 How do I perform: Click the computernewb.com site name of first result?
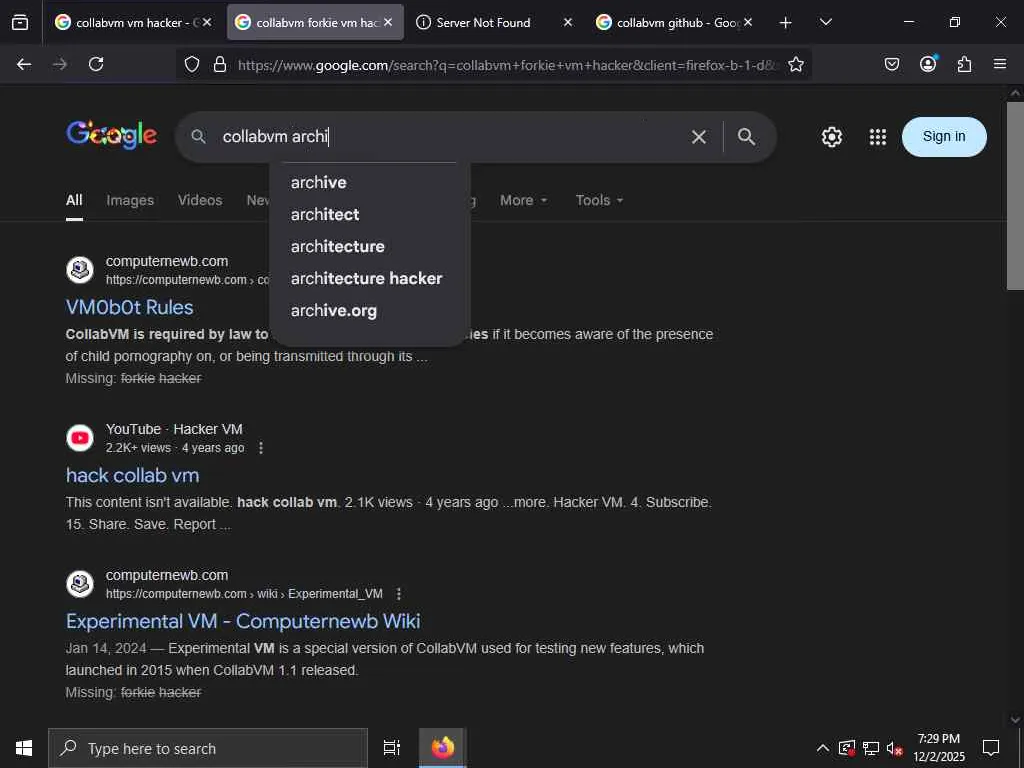click(167, 261)
